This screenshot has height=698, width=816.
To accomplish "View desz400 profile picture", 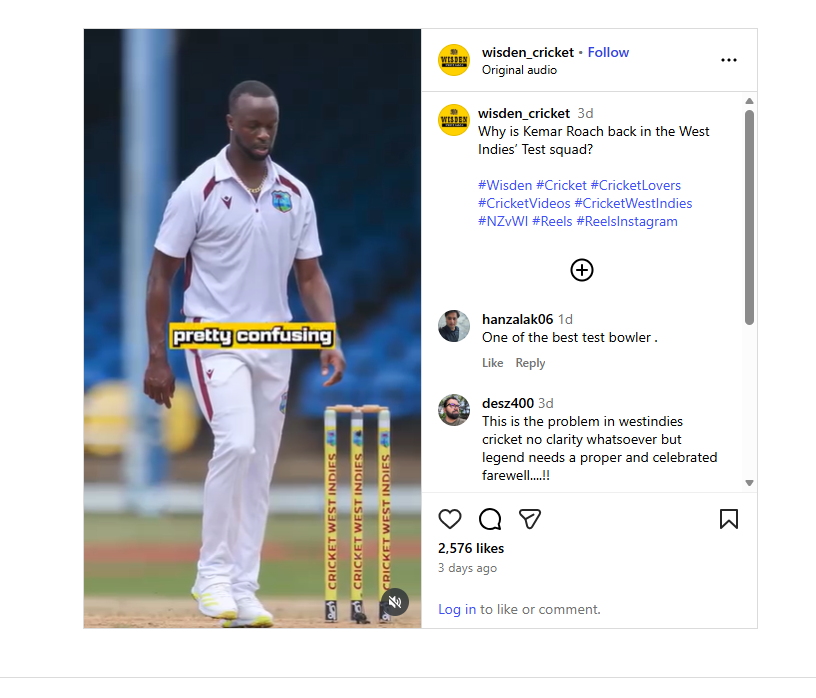I will [x=454, y=410].
